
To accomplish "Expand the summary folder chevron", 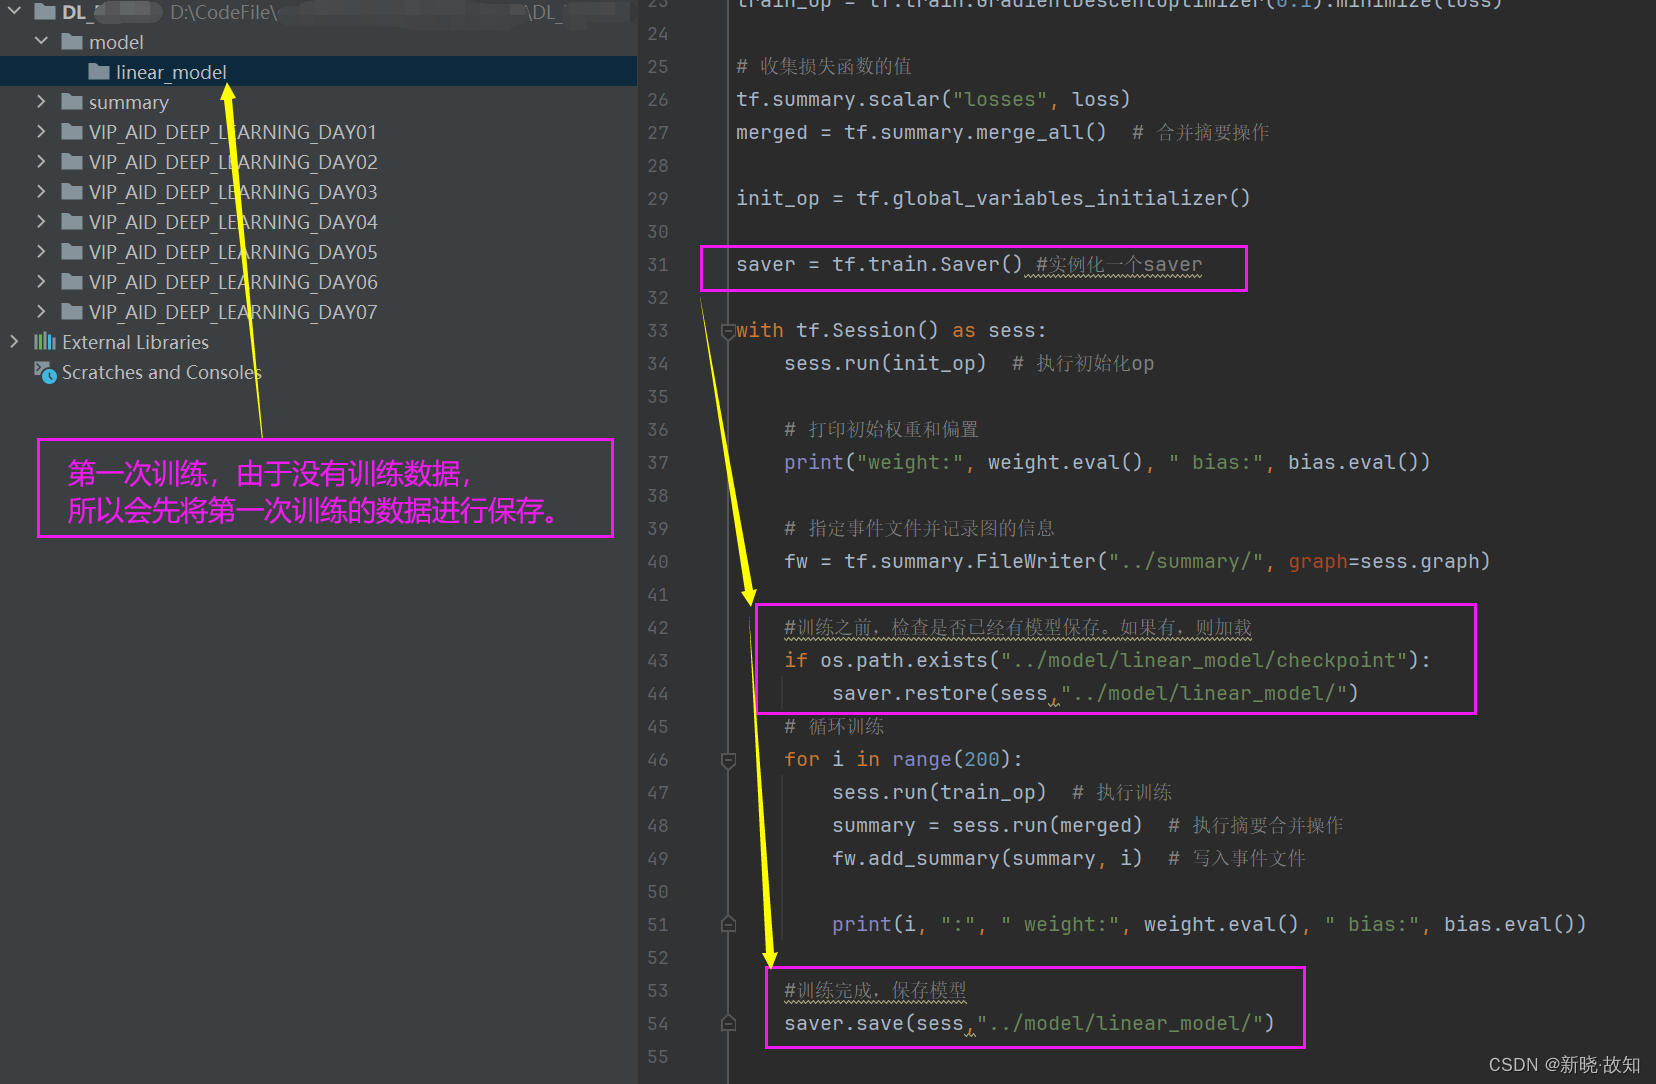I will [x=41, y=101].
